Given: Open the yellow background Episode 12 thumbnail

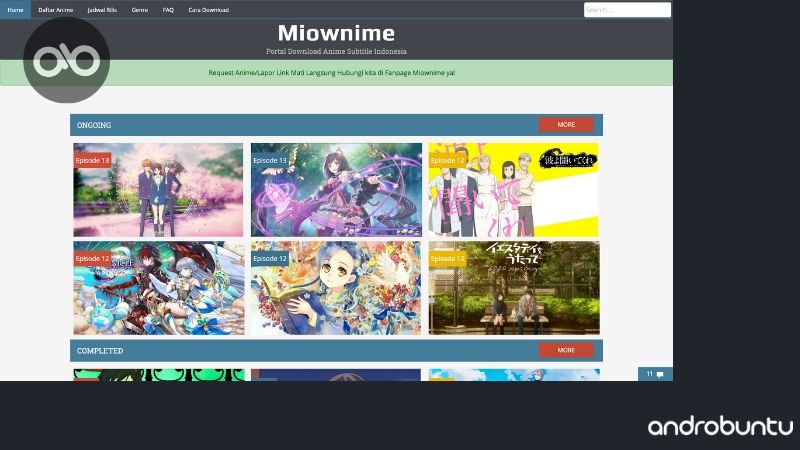Looking at the screenshot, I should pos(513,190).
